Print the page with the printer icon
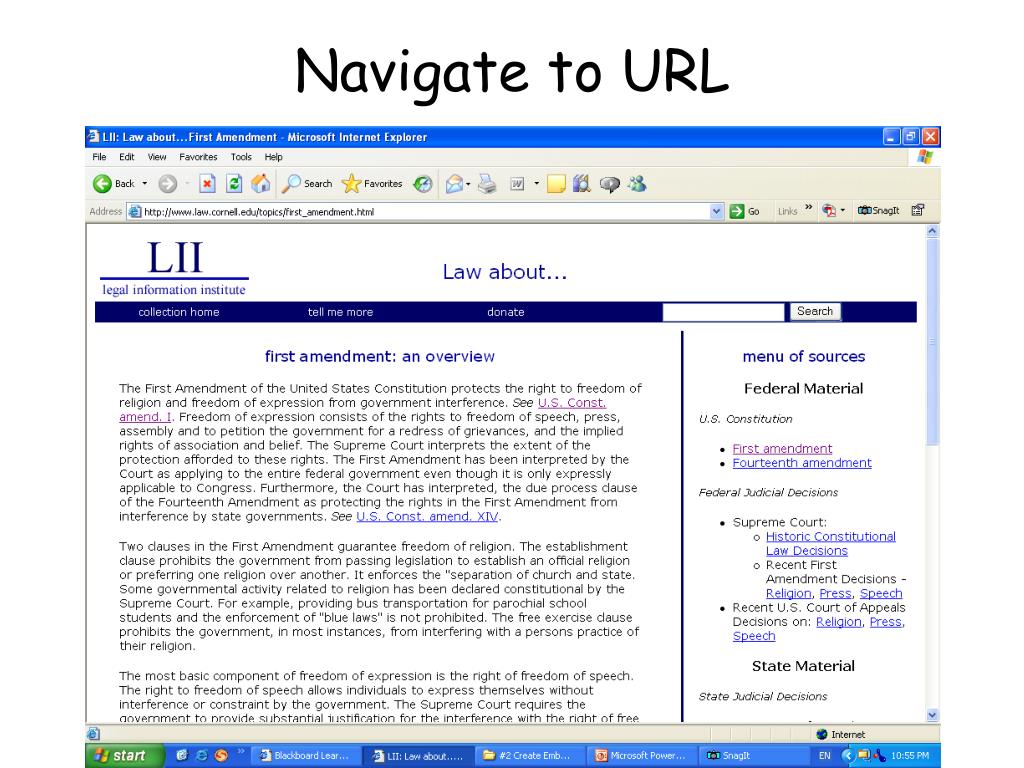The width and height of the screenshot is (1024, 768). [487, 184]
